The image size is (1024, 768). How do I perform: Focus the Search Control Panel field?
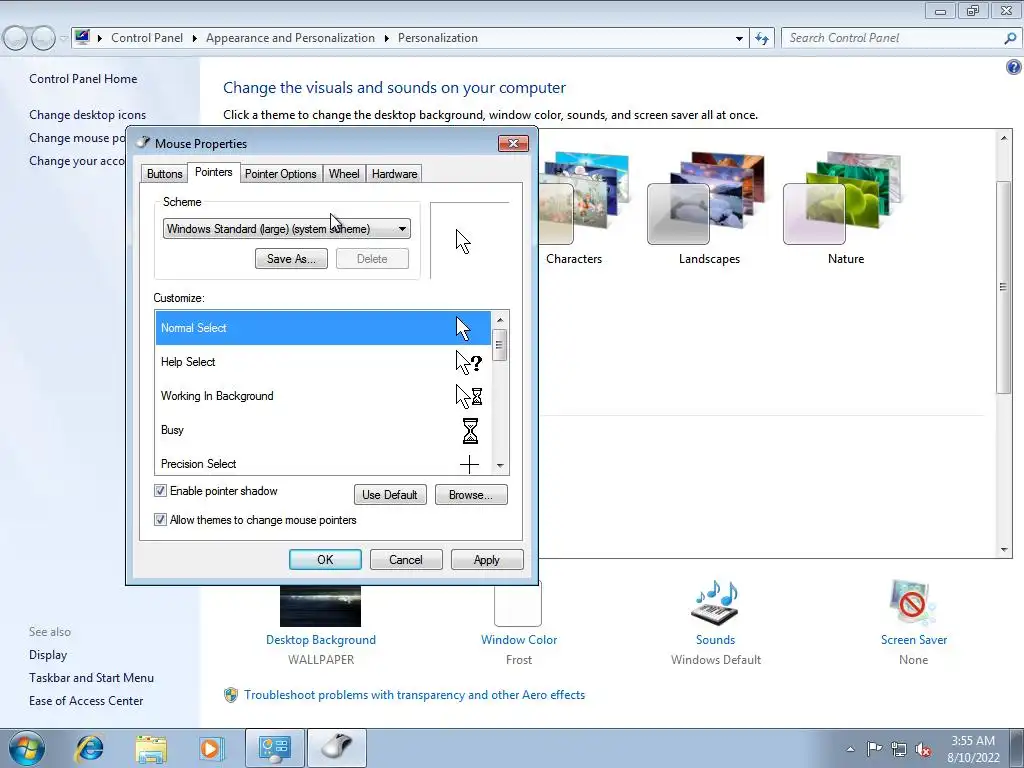[x=893, y=39]
